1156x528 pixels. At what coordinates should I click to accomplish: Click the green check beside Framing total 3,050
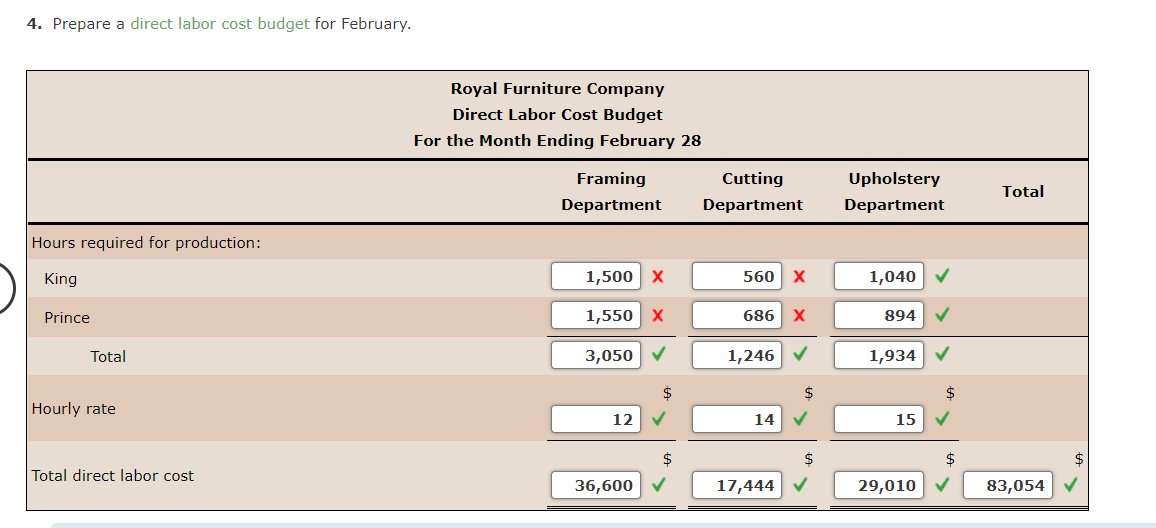click(658, 354)
